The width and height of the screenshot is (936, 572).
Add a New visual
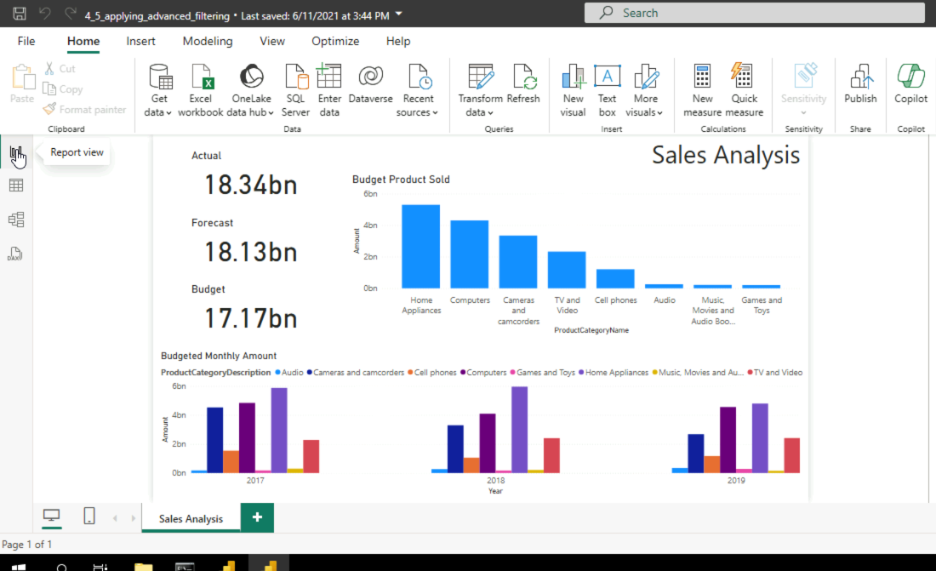[573, 90]
